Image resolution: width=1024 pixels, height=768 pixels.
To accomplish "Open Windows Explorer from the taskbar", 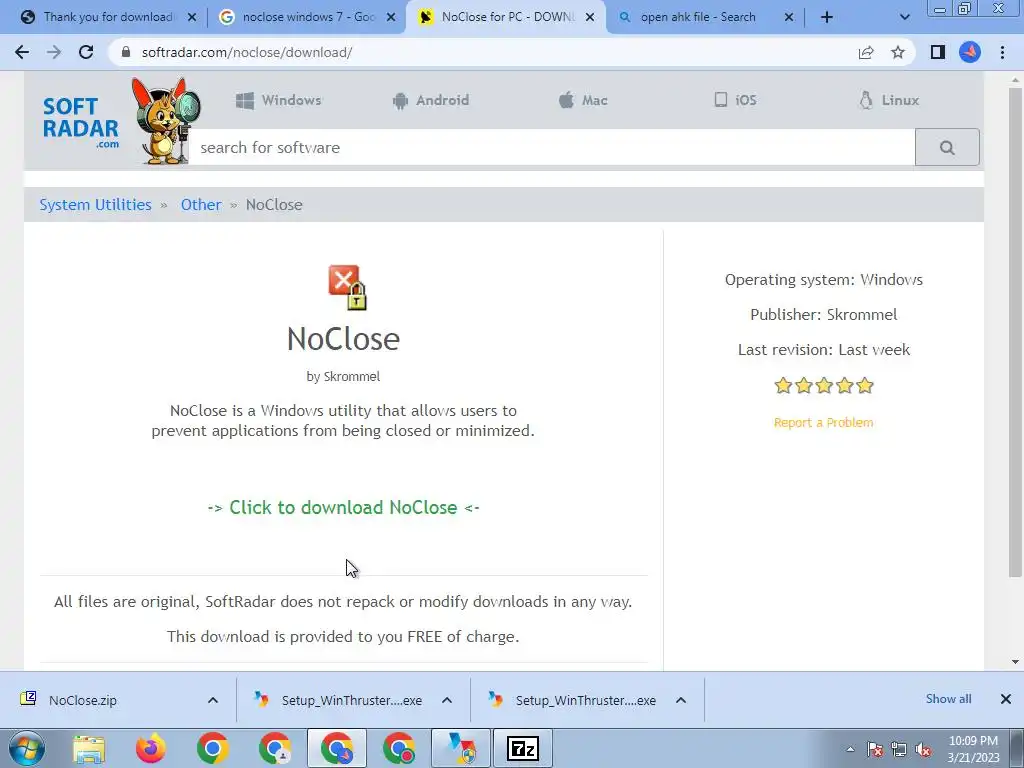I will pos(89,748).
